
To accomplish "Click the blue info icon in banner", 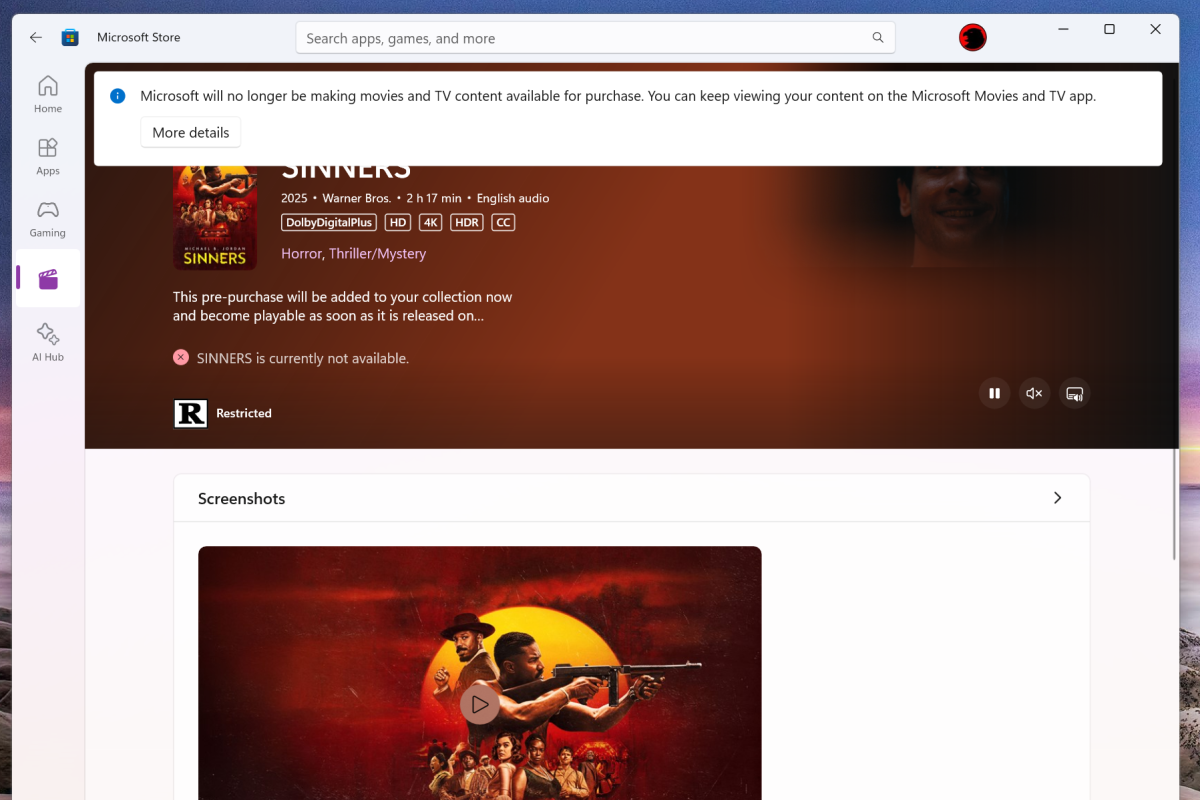I will [x=118, y=96].
